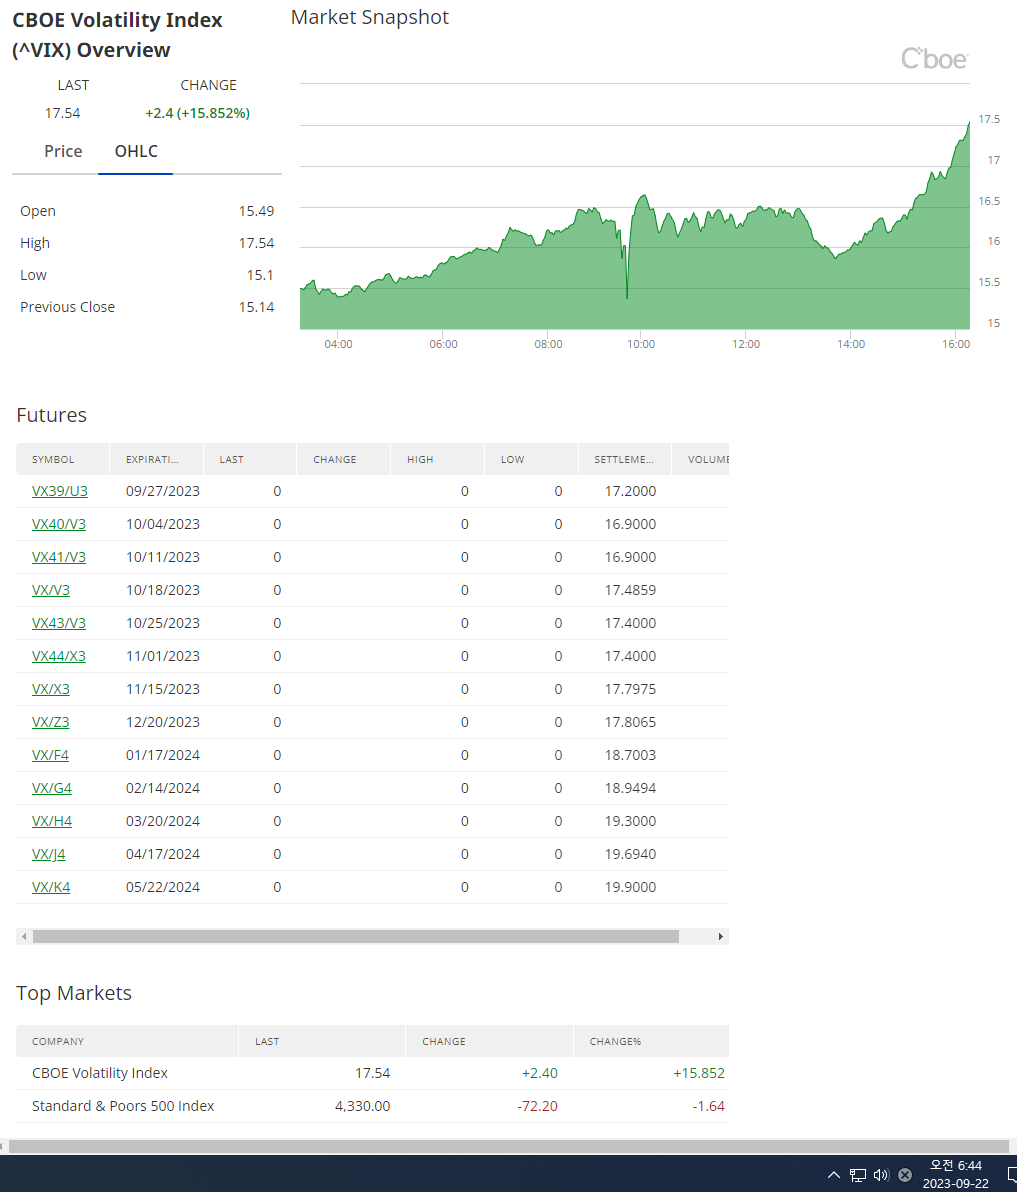Sort futures by LOW column header

tap(531, 459)
